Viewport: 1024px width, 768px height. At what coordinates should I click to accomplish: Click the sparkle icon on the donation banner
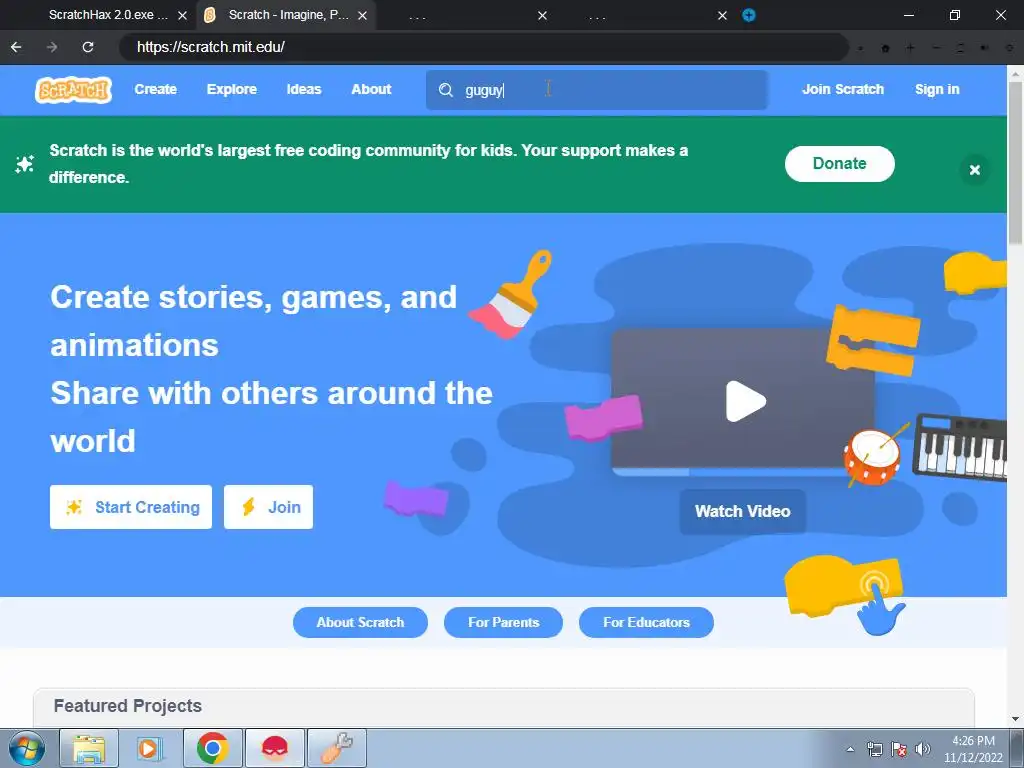[x=24, y=164]
